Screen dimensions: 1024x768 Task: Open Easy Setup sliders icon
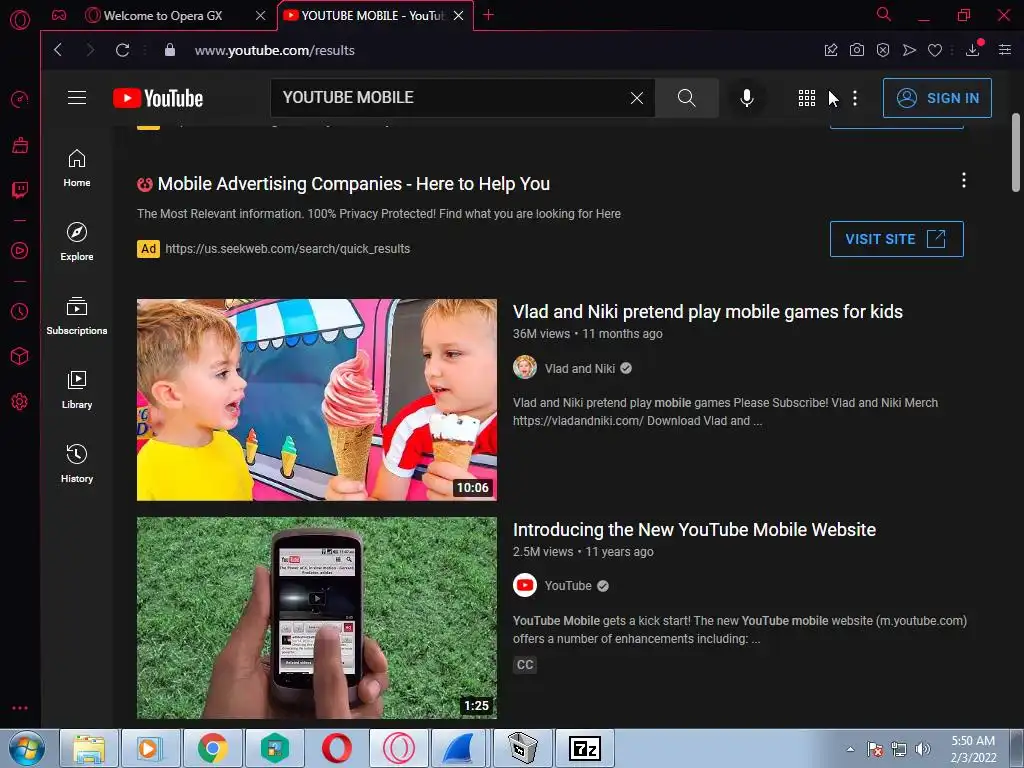pyautogui.click(x=1005, y=50)
